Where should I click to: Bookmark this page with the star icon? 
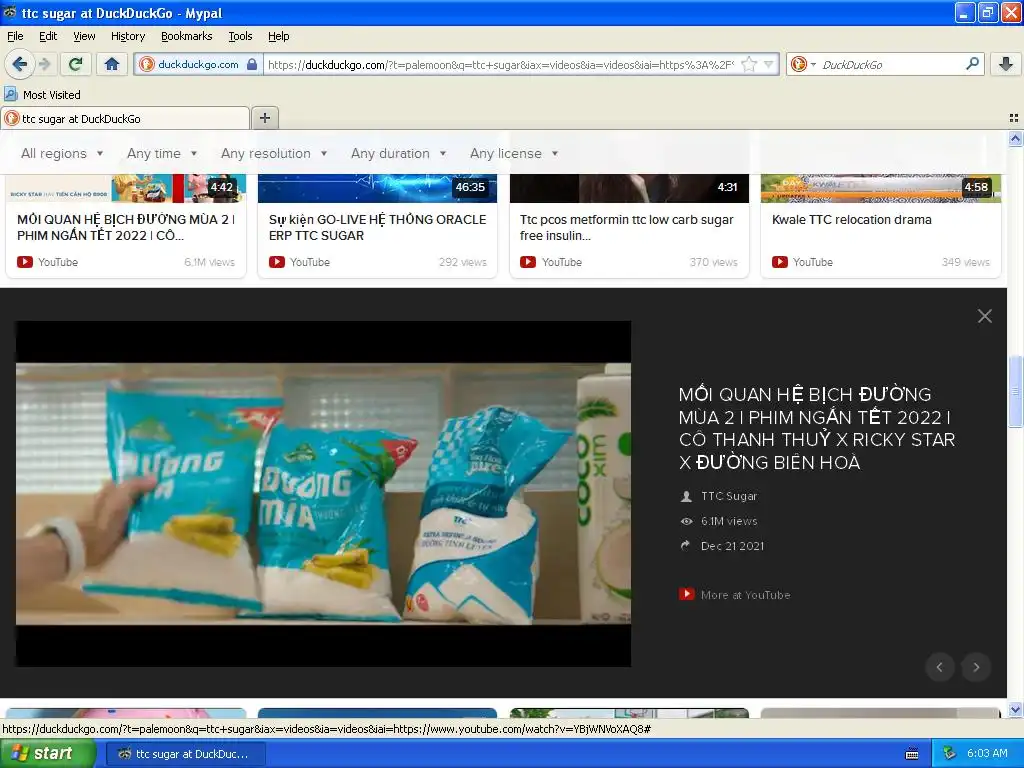point(749,64)
